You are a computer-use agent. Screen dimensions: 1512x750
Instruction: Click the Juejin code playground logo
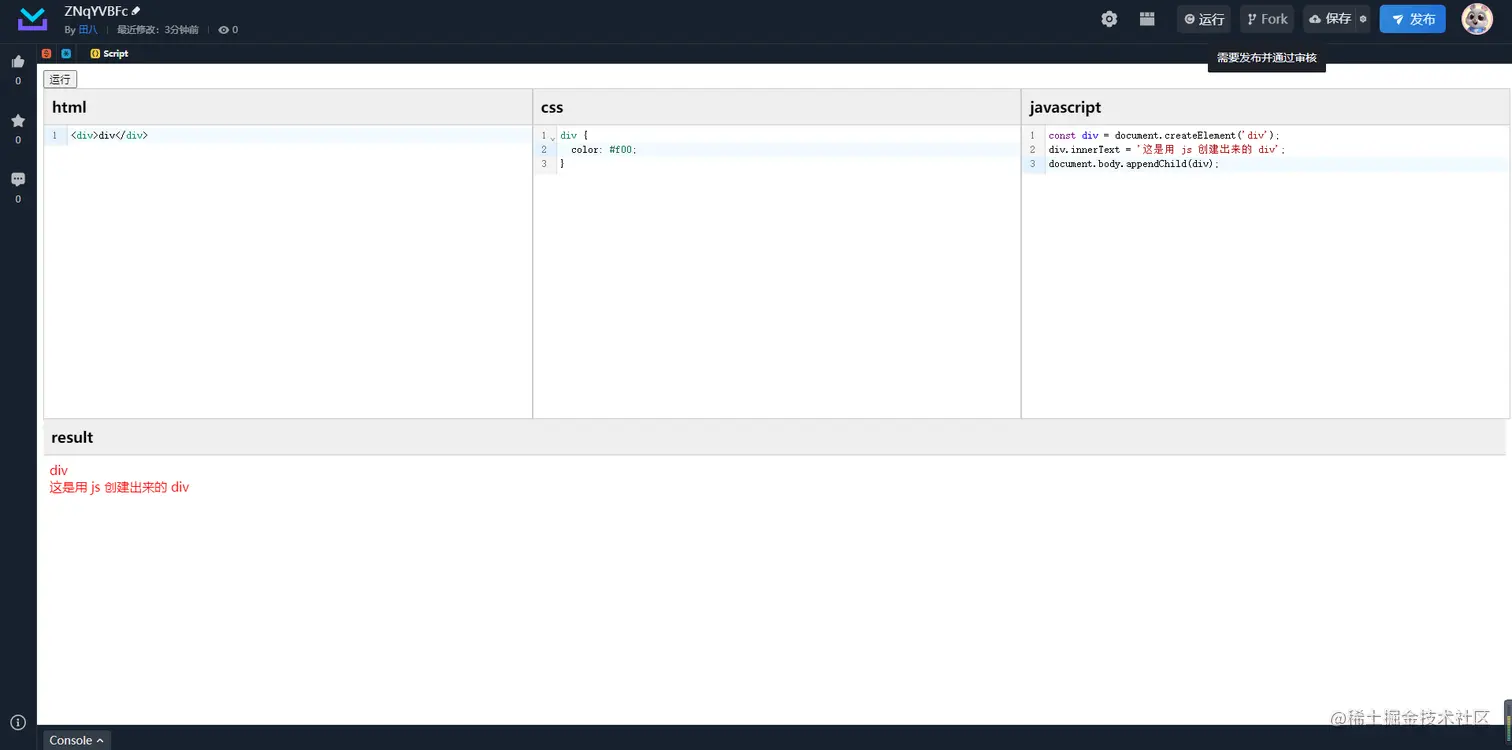click(33, 19)
